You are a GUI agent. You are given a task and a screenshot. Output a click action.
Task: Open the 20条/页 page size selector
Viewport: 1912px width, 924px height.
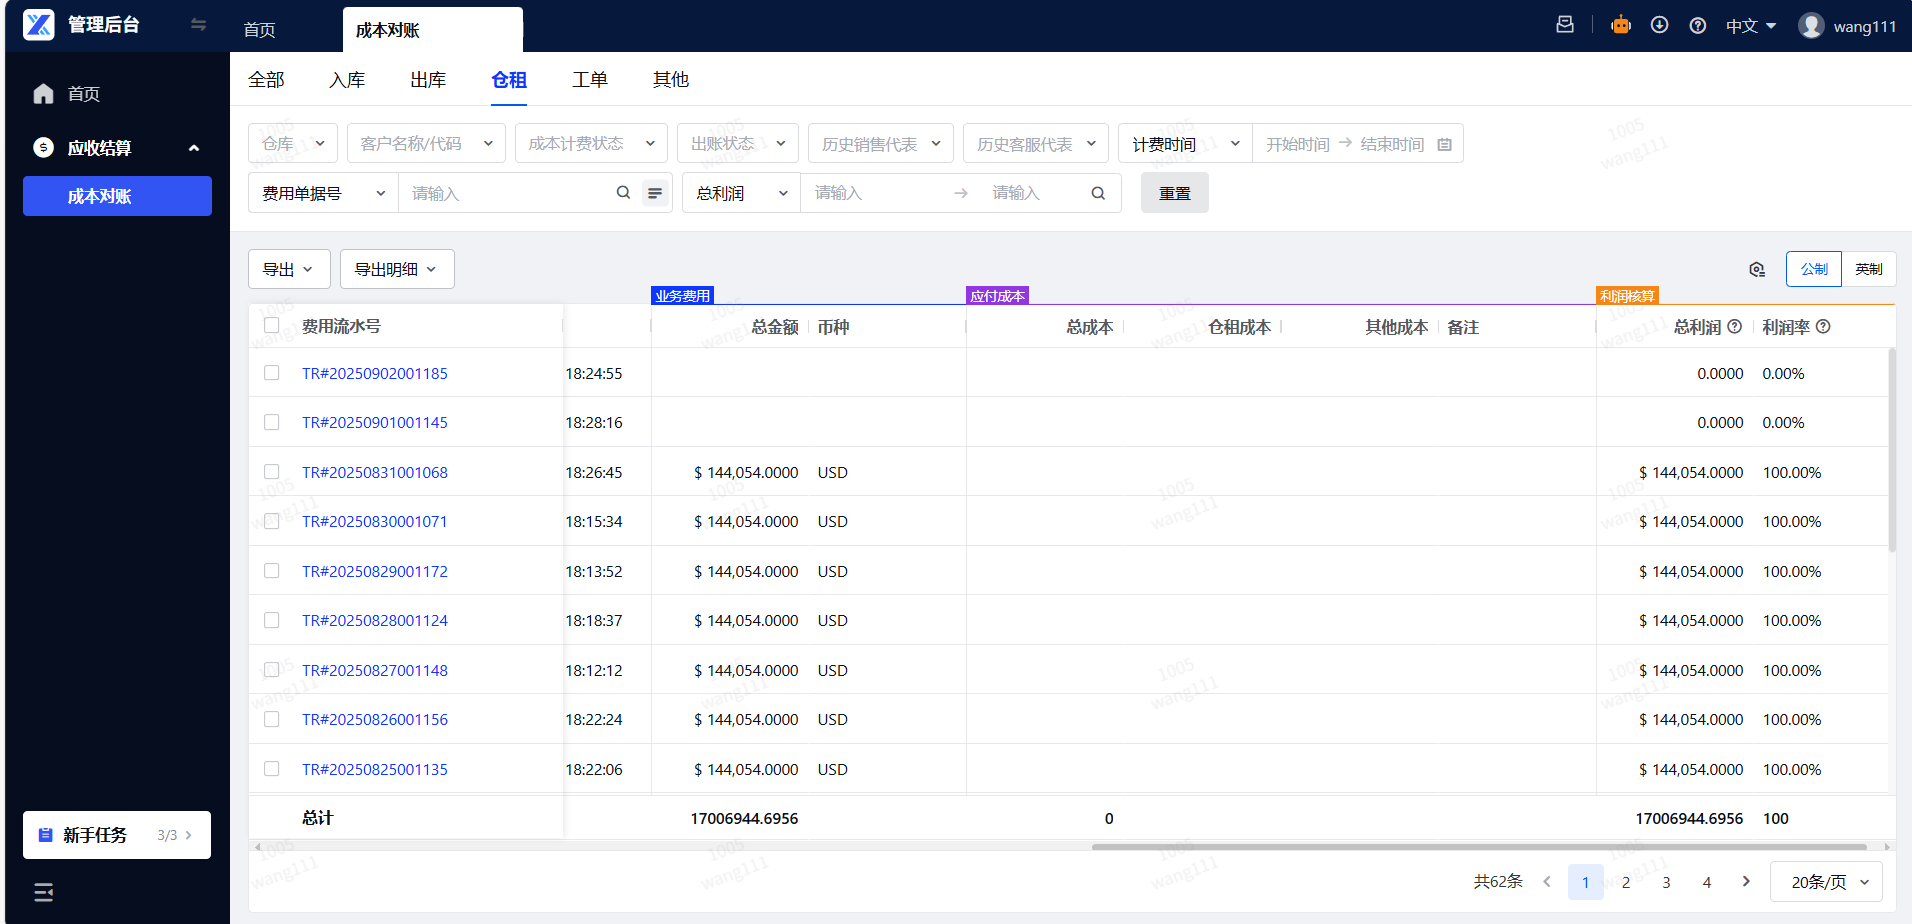point(1826,882)
